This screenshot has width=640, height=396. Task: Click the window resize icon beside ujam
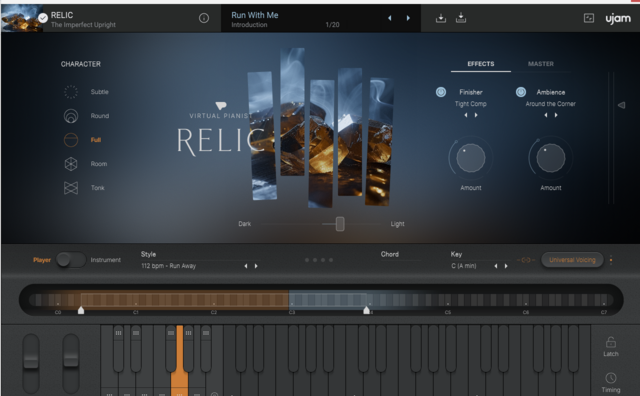tap(589, 18)
